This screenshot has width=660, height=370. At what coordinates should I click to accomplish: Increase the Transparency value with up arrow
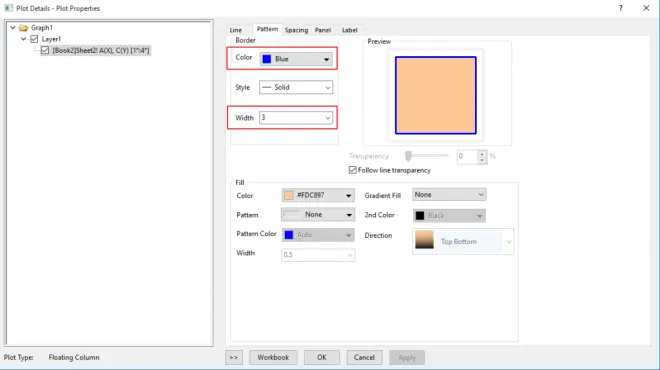[482, 153]
